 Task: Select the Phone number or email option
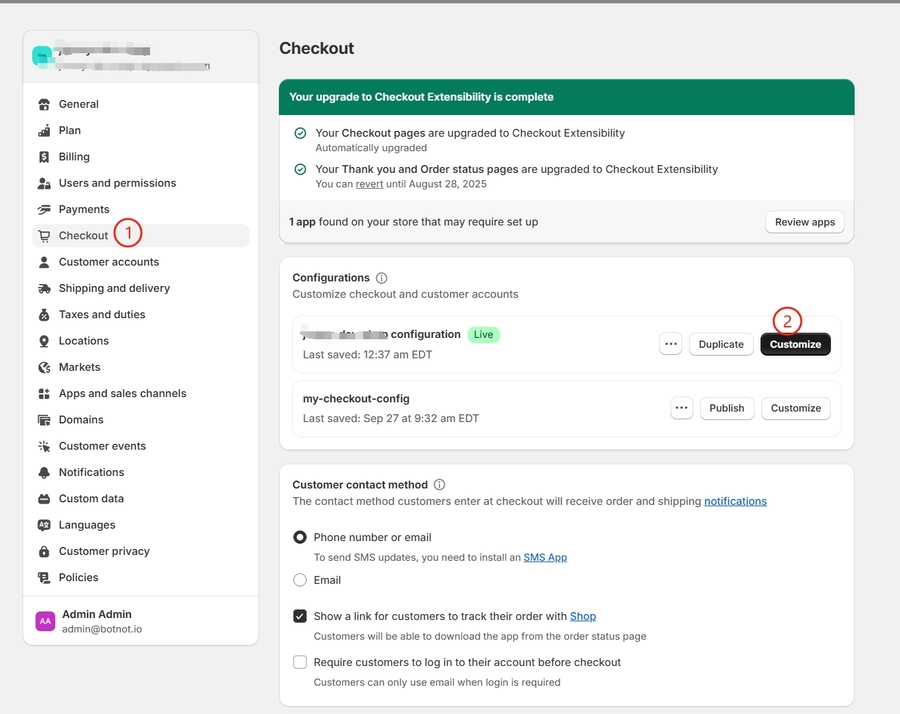click(x=300, y=538)
